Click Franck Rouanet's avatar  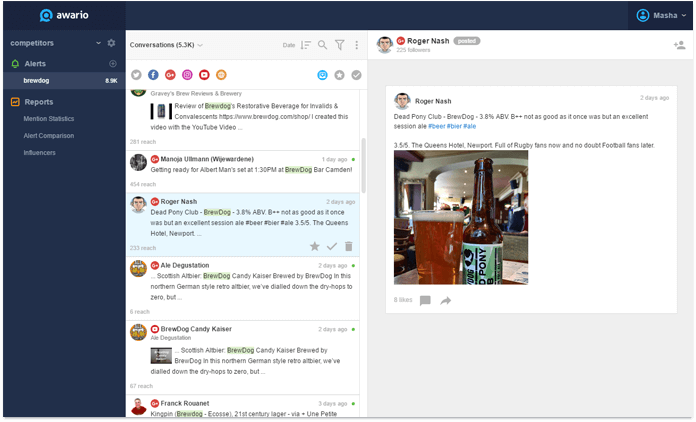pyautogui.click(x=138, y=406)
